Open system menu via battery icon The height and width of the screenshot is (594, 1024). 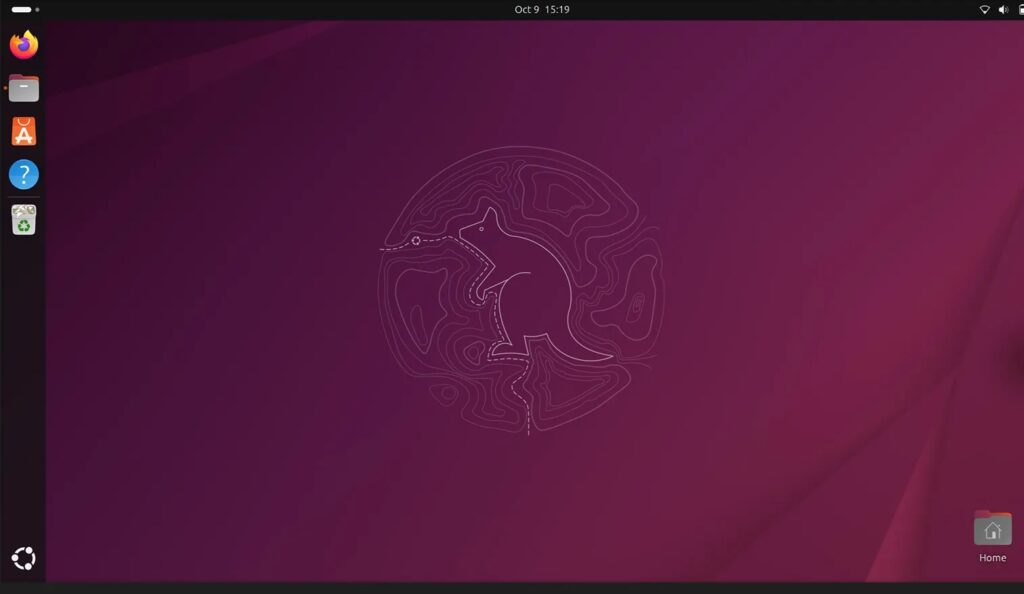coord(1020,10)
